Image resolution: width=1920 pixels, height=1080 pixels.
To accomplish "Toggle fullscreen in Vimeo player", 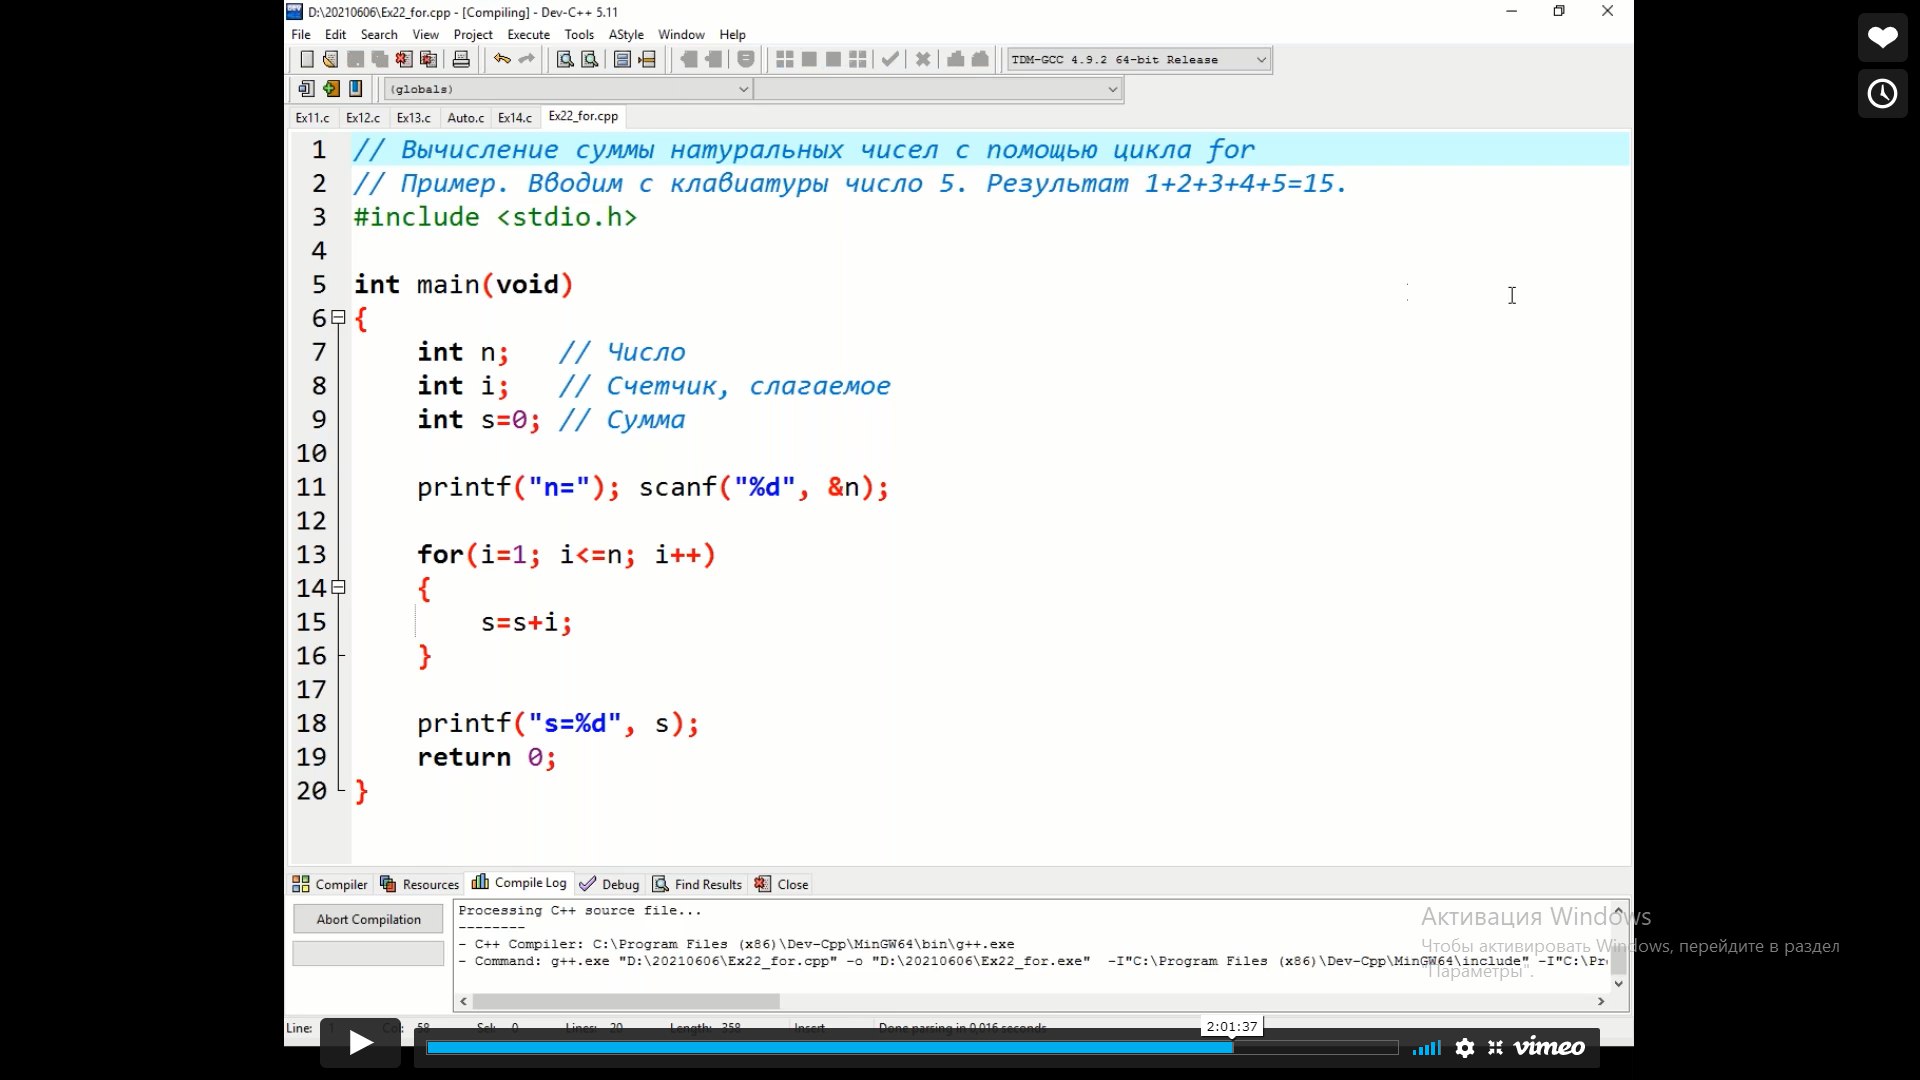I will pyautogui.click(x=1496, y=1048).
